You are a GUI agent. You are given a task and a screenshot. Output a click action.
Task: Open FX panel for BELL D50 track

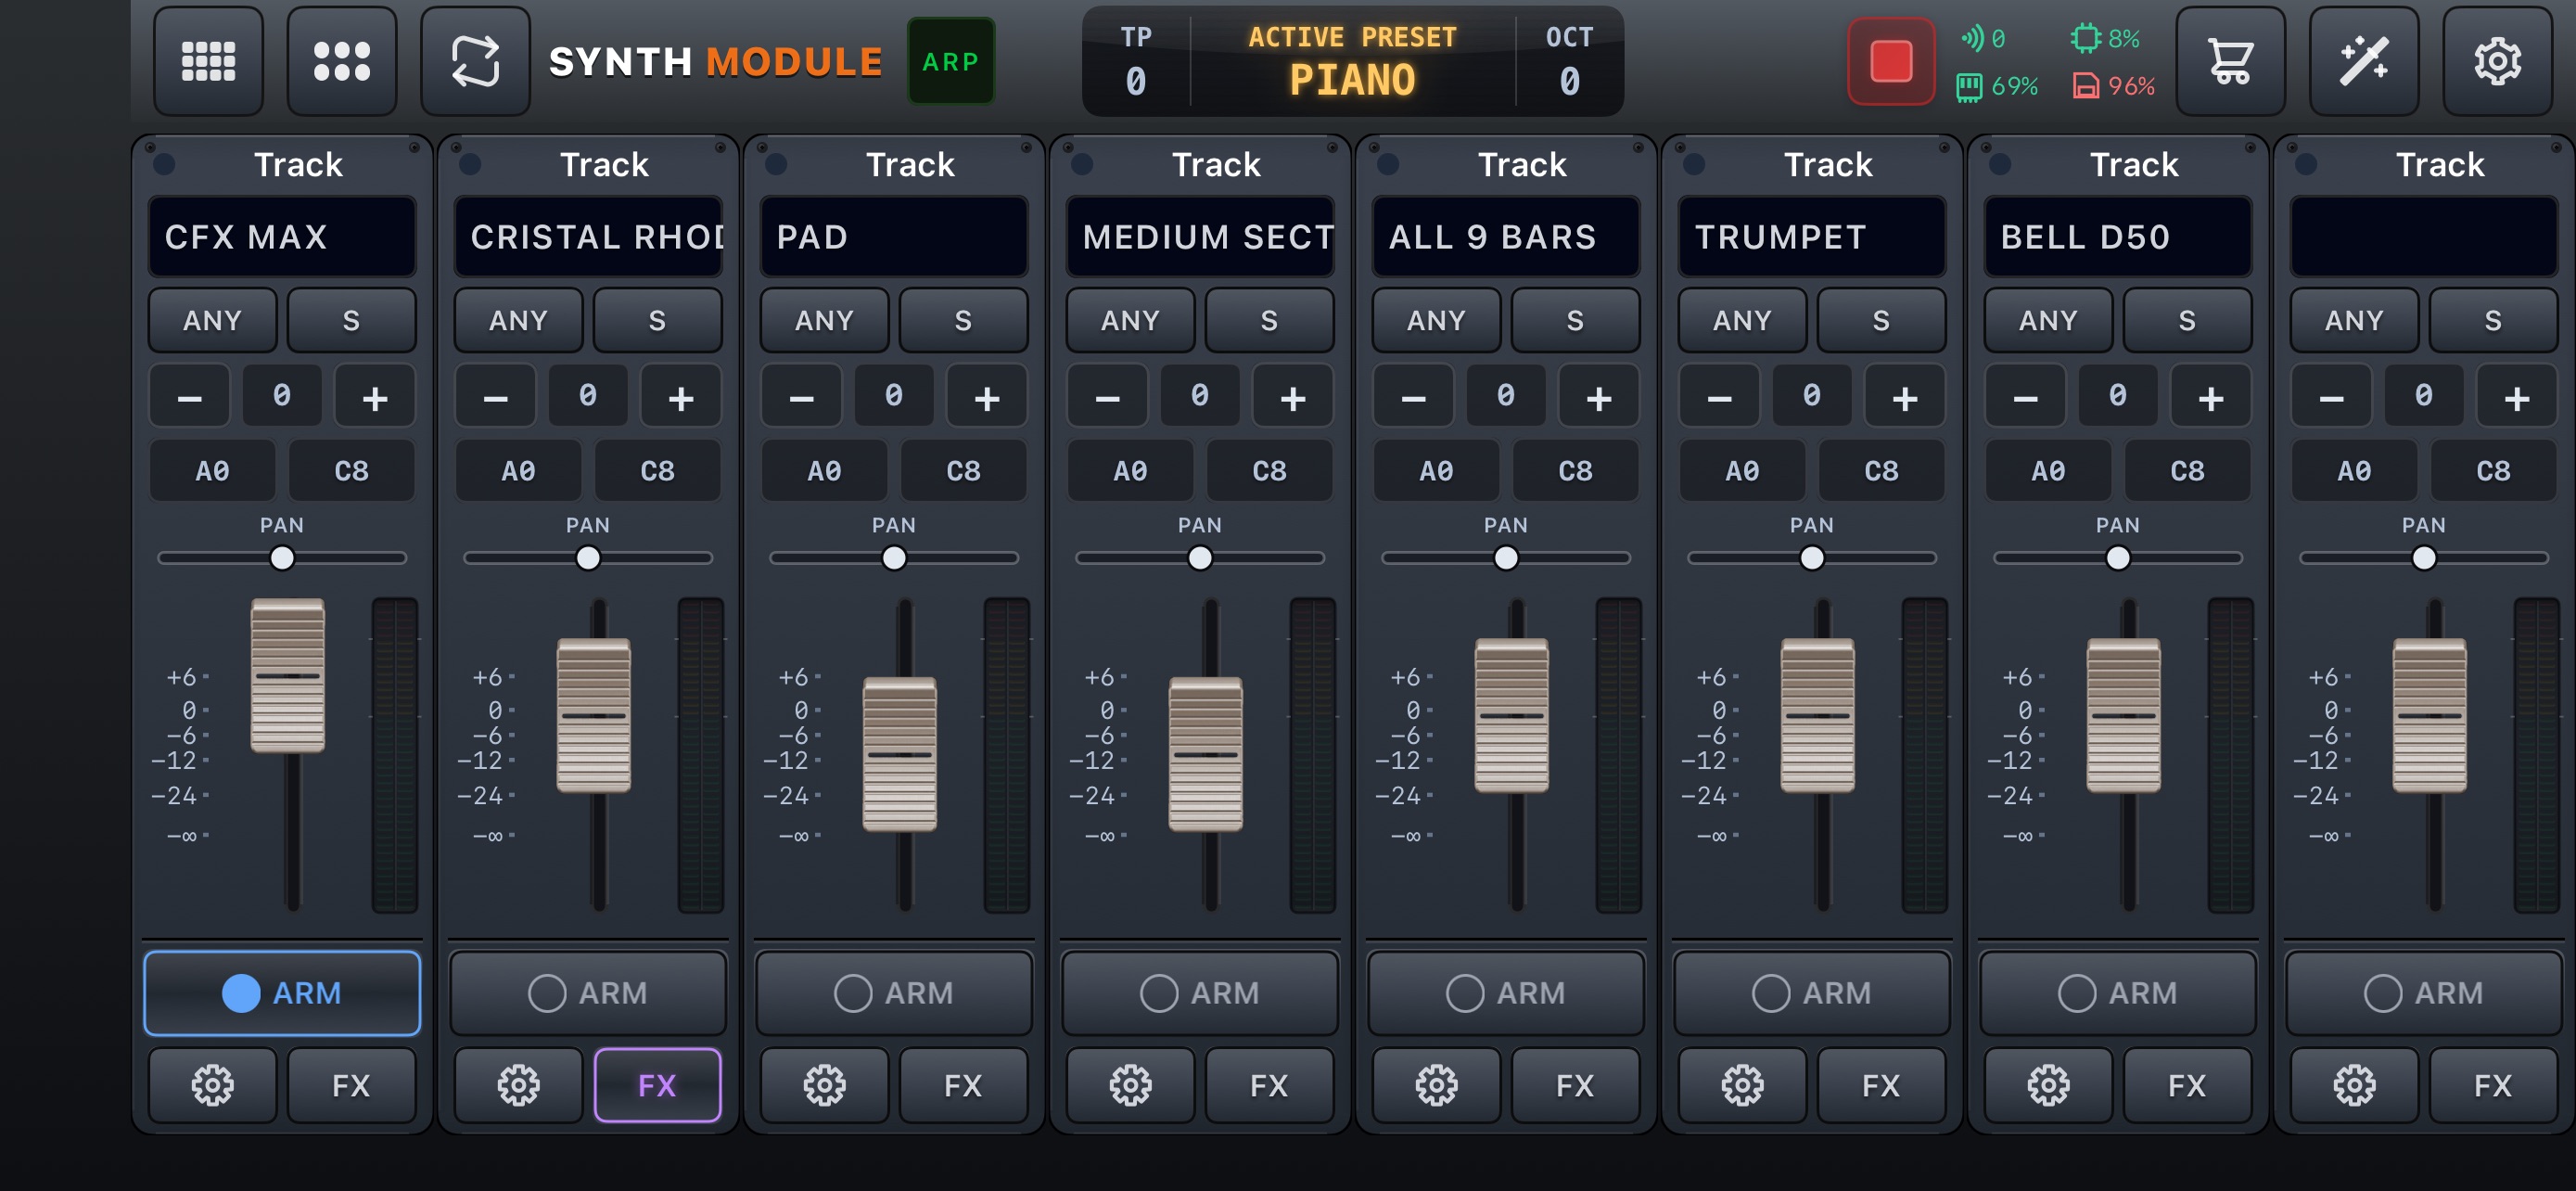click(2187, 1085)
